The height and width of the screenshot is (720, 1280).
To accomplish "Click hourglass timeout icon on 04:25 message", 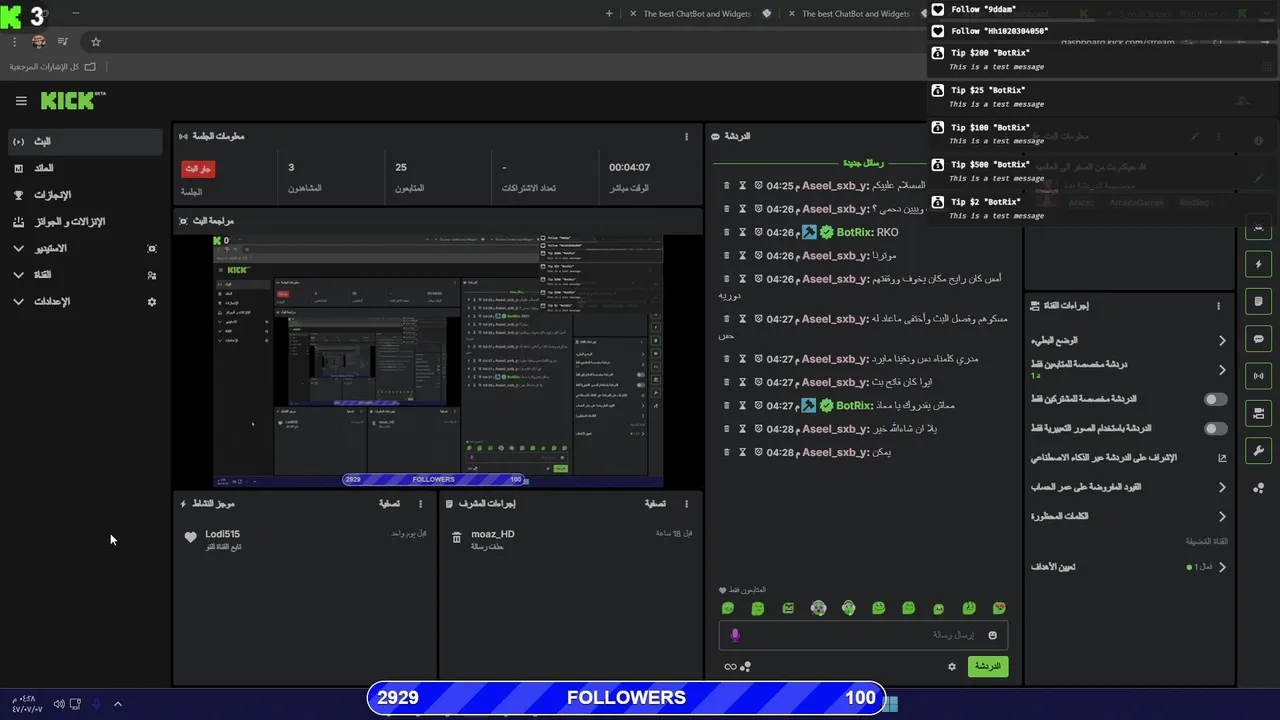I will point(742,185).
